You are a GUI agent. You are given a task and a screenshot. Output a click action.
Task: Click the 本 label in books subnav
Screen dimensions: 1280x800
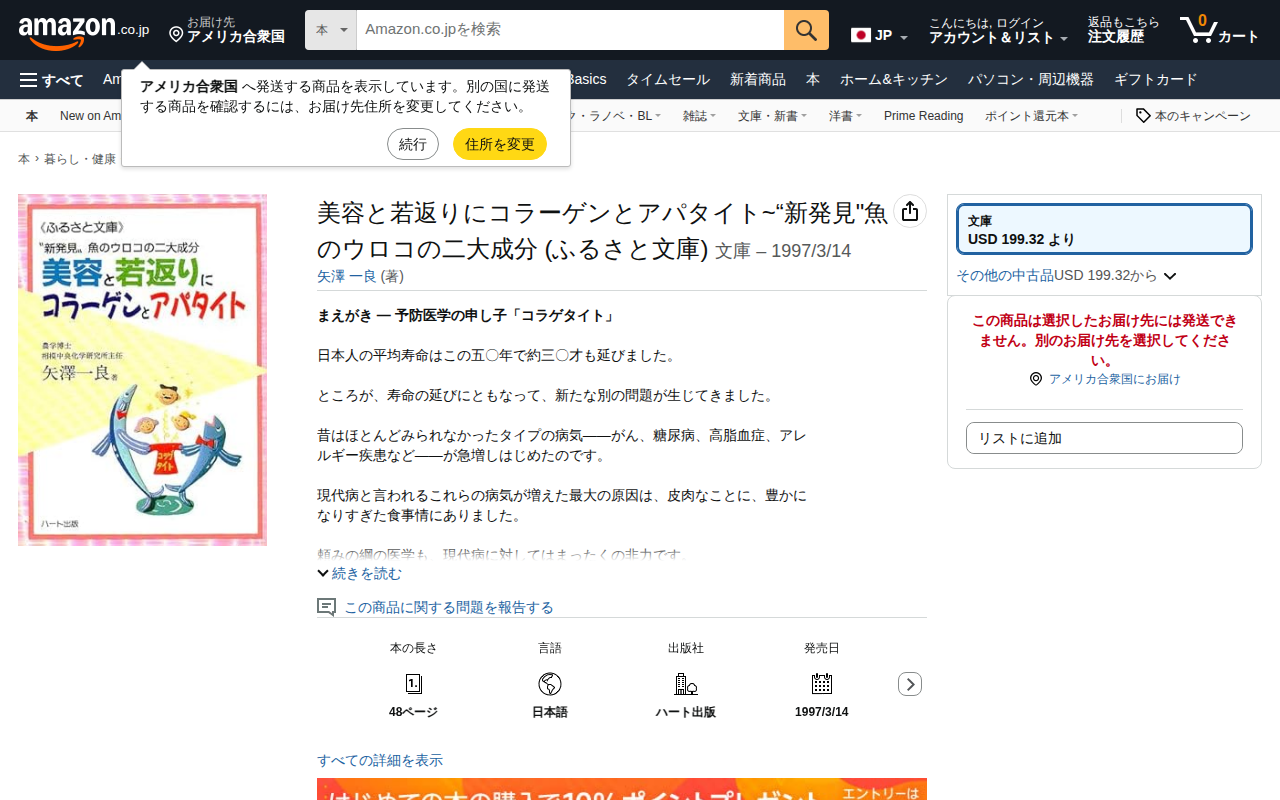click(x=32, y=116)
